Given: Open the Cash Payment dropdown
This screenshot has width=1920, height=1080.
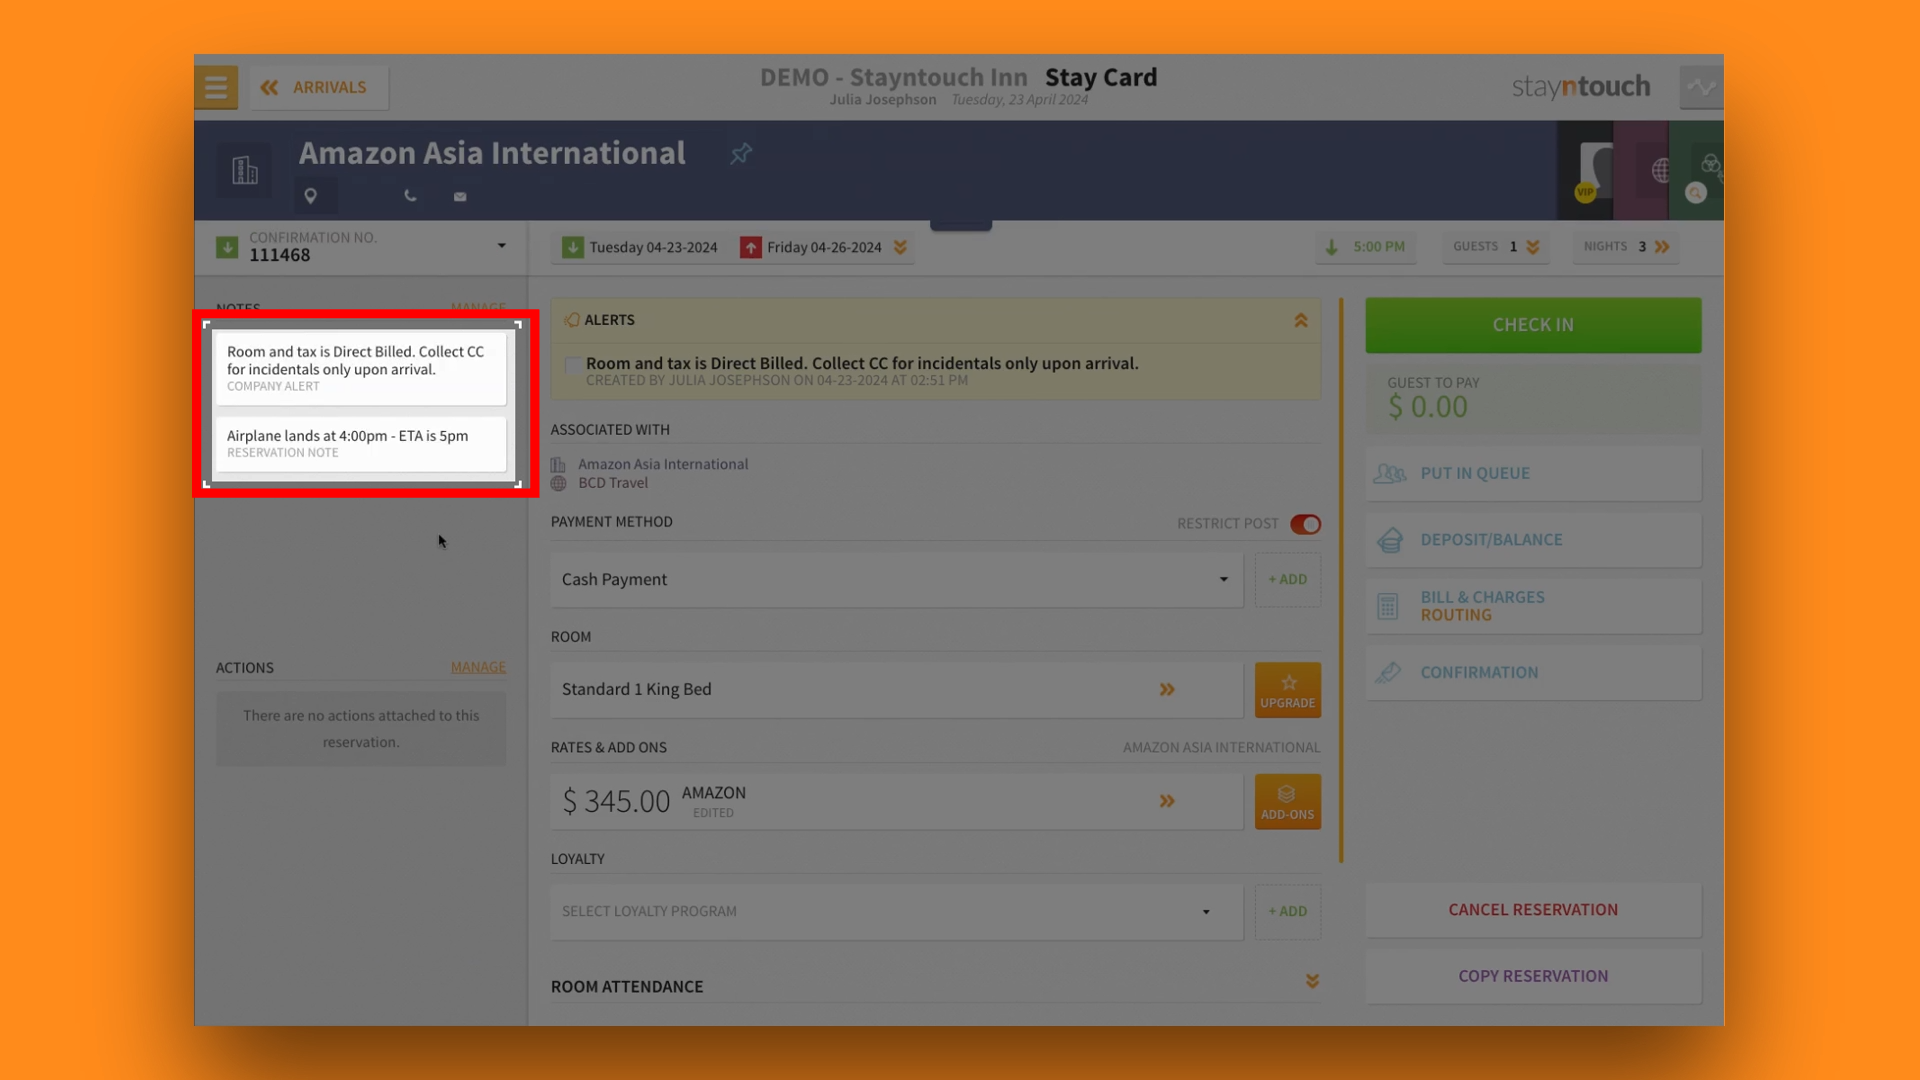Looking at the screenshot, I should pos(896,580).
